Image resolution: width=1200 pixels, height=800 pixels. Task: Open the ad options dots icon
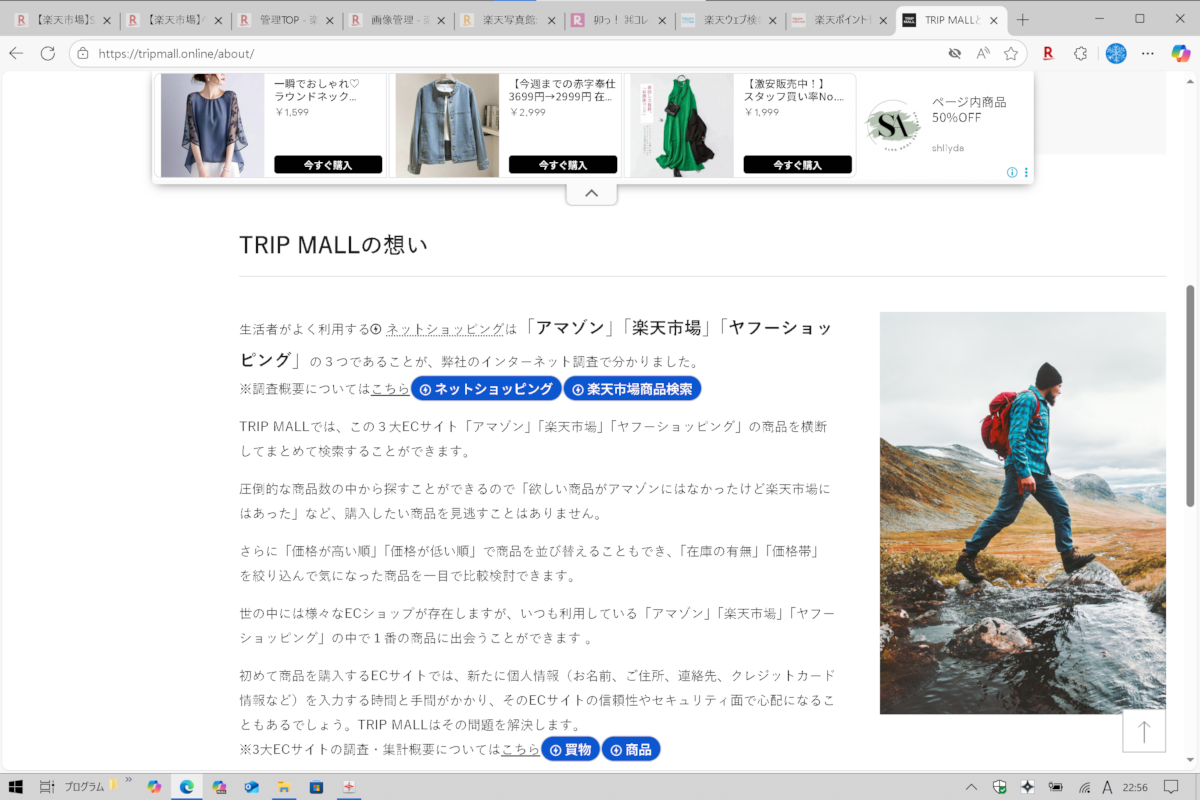[1026, 173]
